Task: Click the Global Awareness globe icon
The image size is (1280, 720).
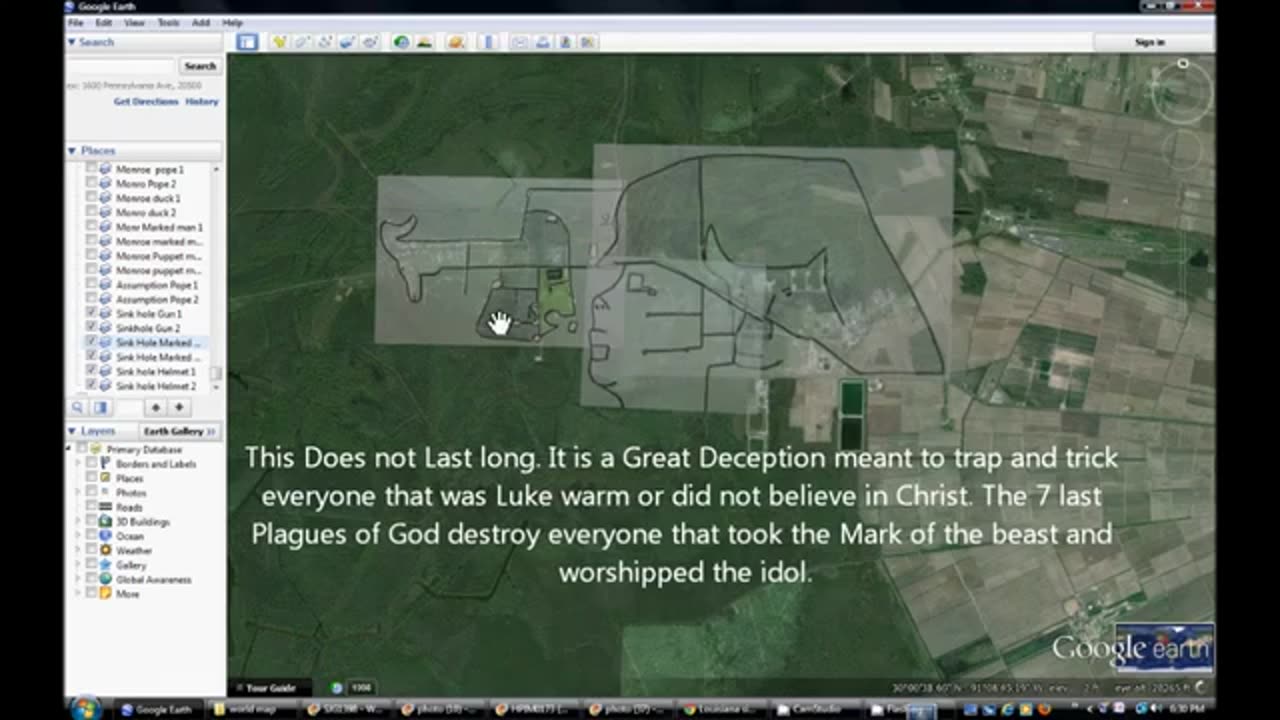Action: tap(106, 579)
